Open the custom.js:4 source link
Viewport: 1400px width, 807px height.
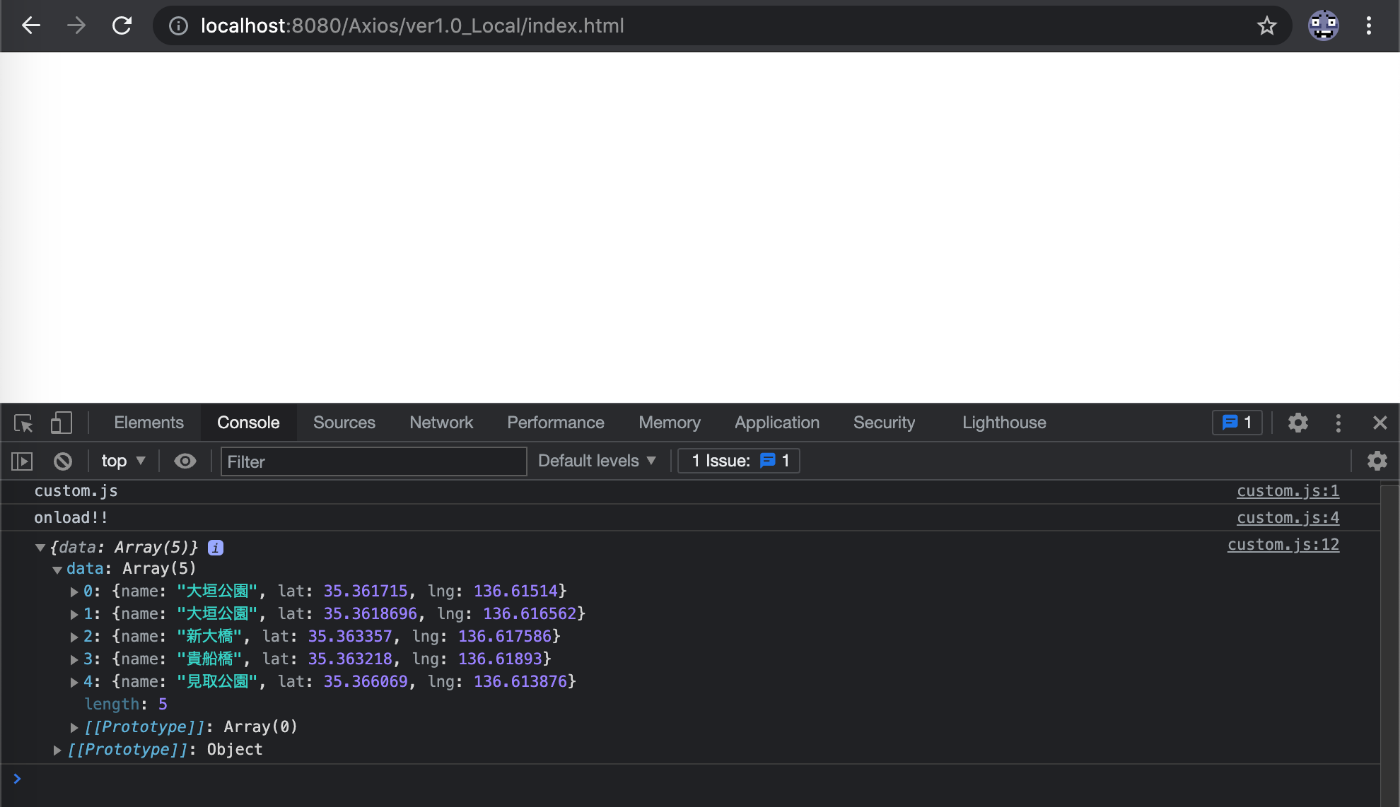point(1288,518)
